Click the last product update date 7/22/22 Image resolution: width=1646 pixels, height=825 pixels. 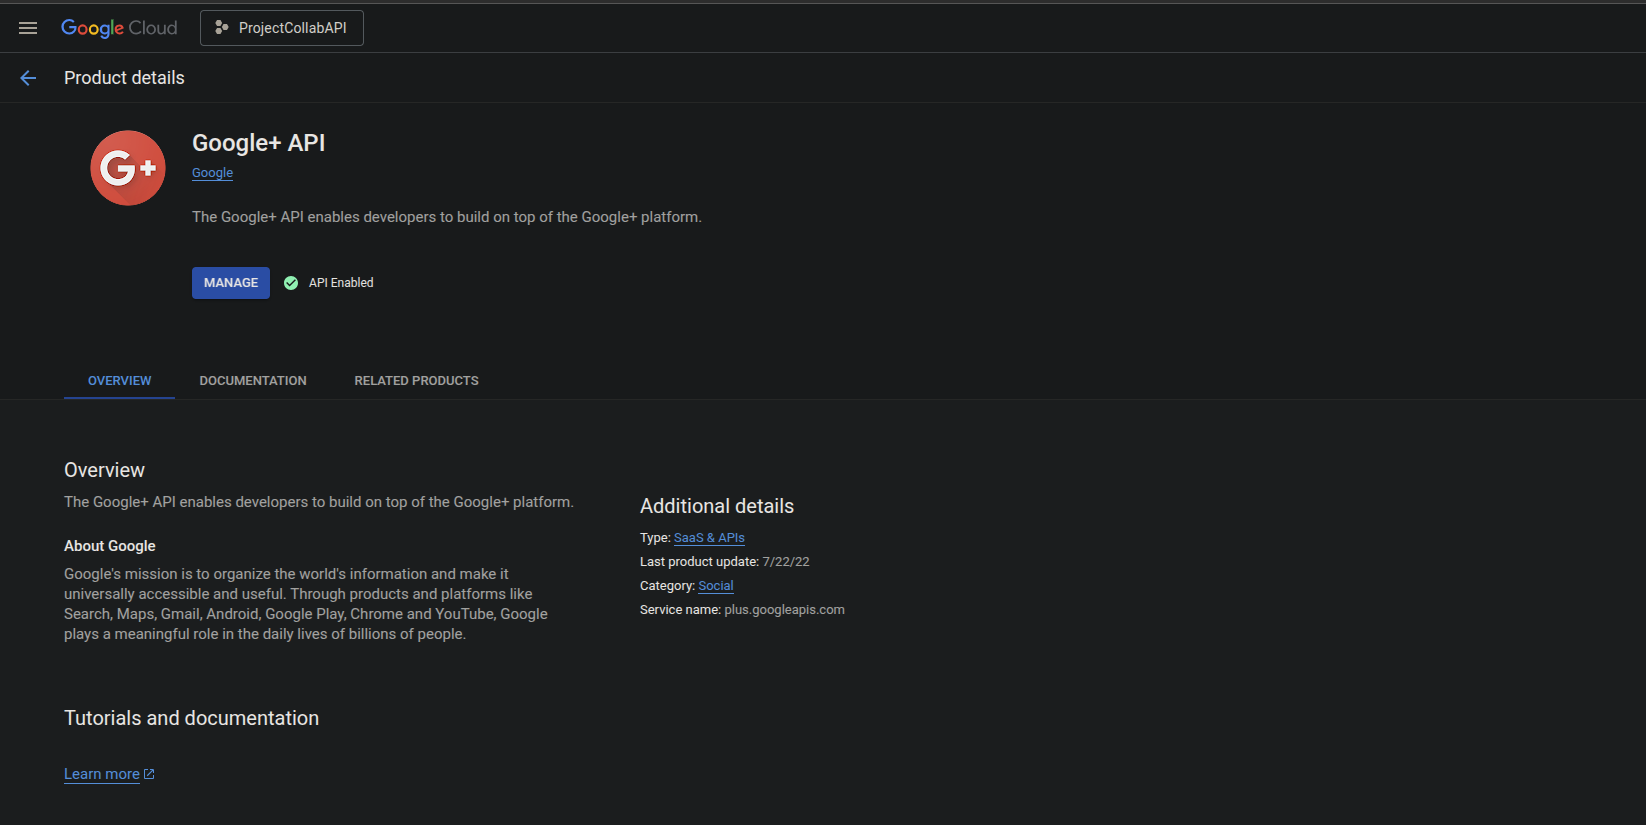(786, 562)
